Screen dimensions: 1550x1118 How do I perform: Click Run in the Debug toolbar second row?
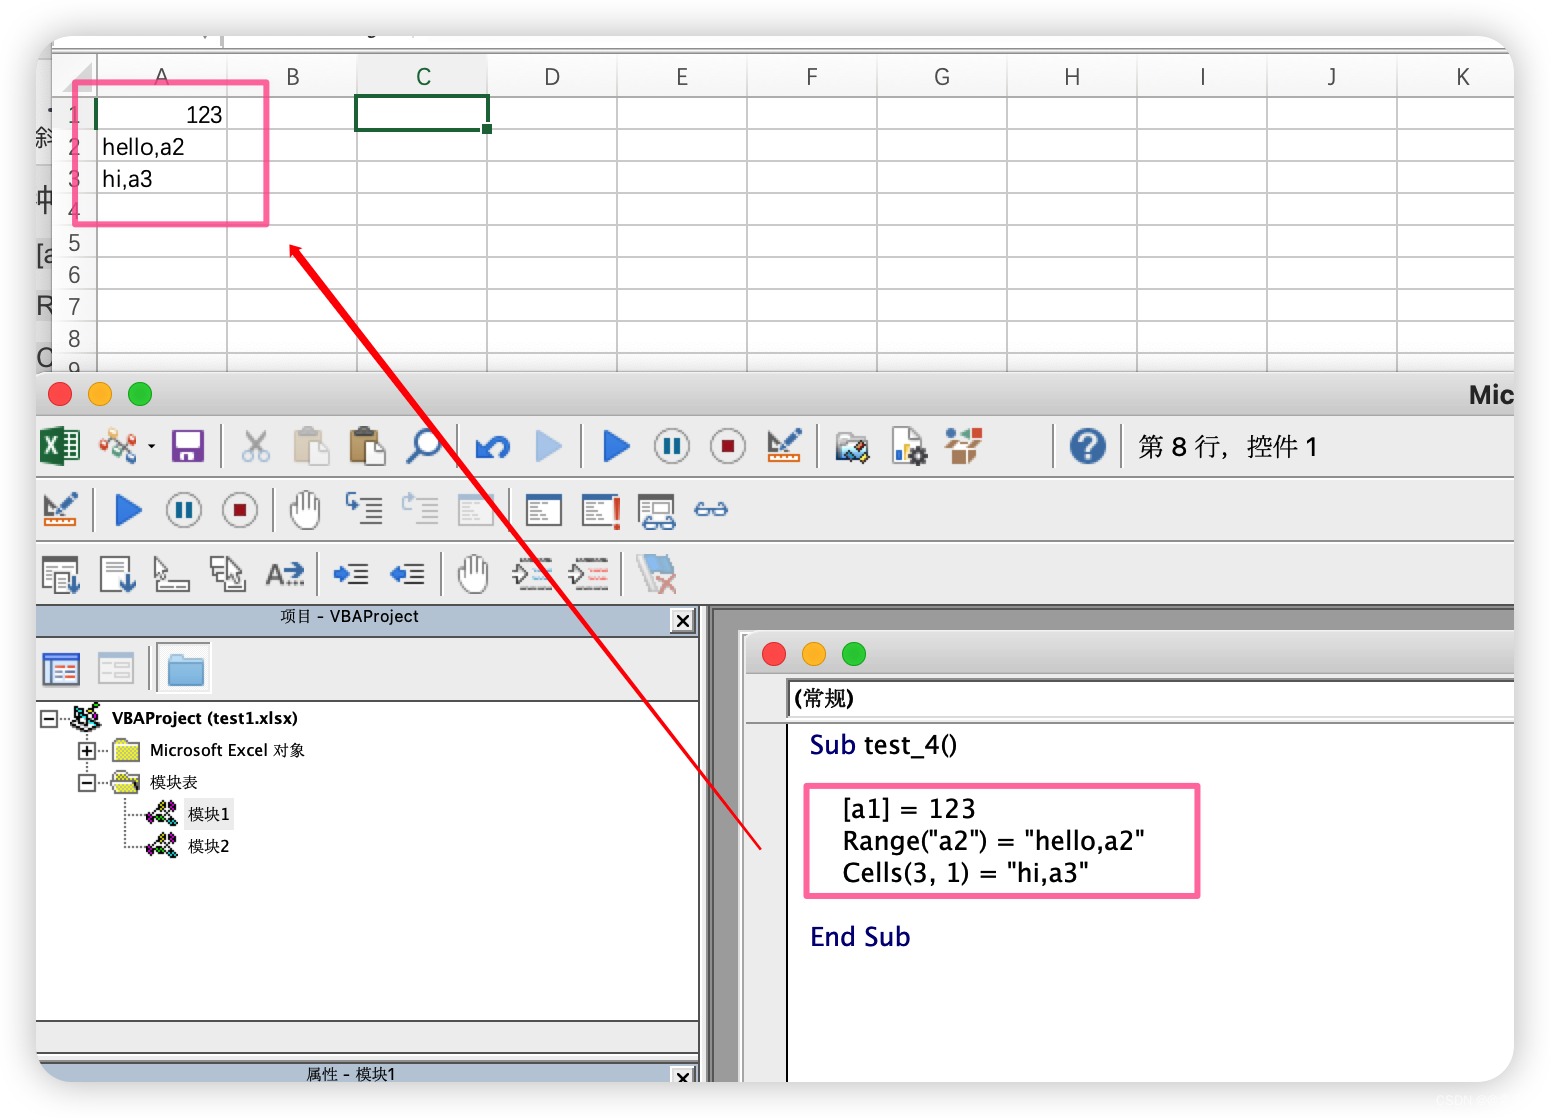pyautogui.click(x=128, y=510)
